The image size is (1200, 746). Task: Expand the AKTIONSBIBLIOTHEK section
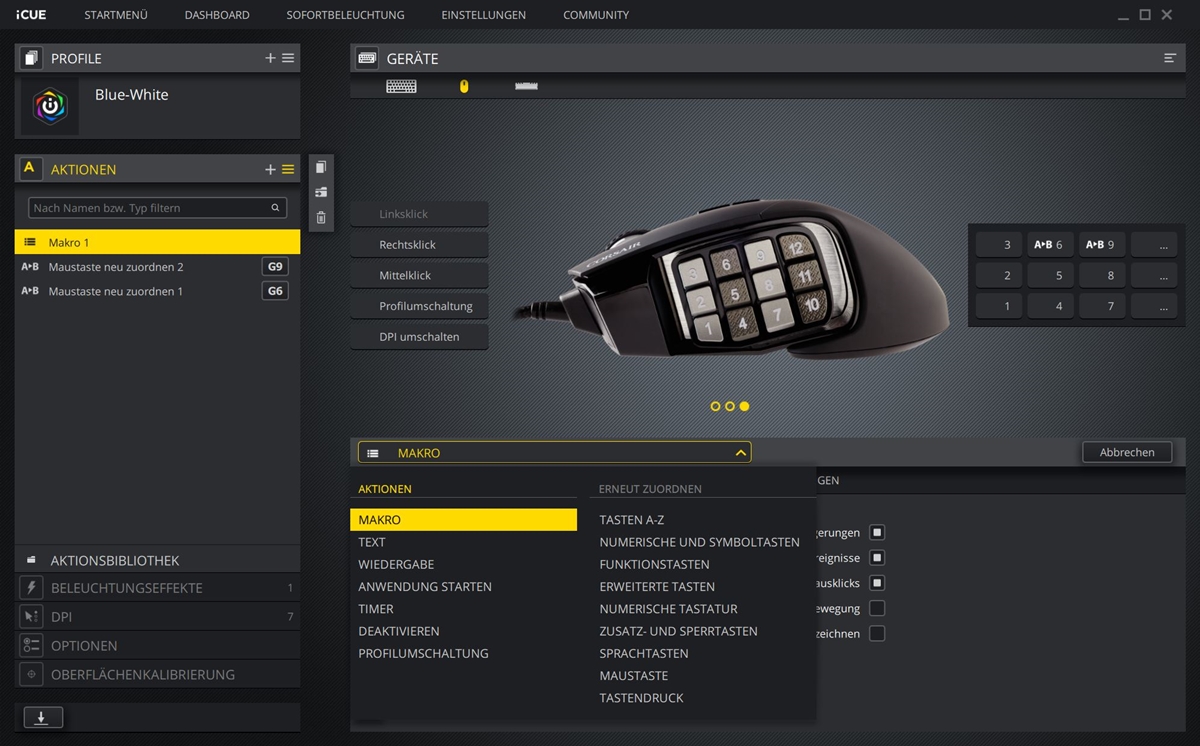tap(157, 560)
